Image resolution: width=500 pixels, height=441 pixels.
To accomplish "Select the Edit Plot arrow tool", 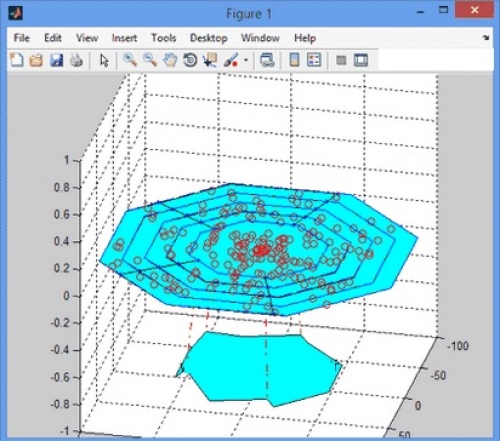I will [x=104, y=61].
